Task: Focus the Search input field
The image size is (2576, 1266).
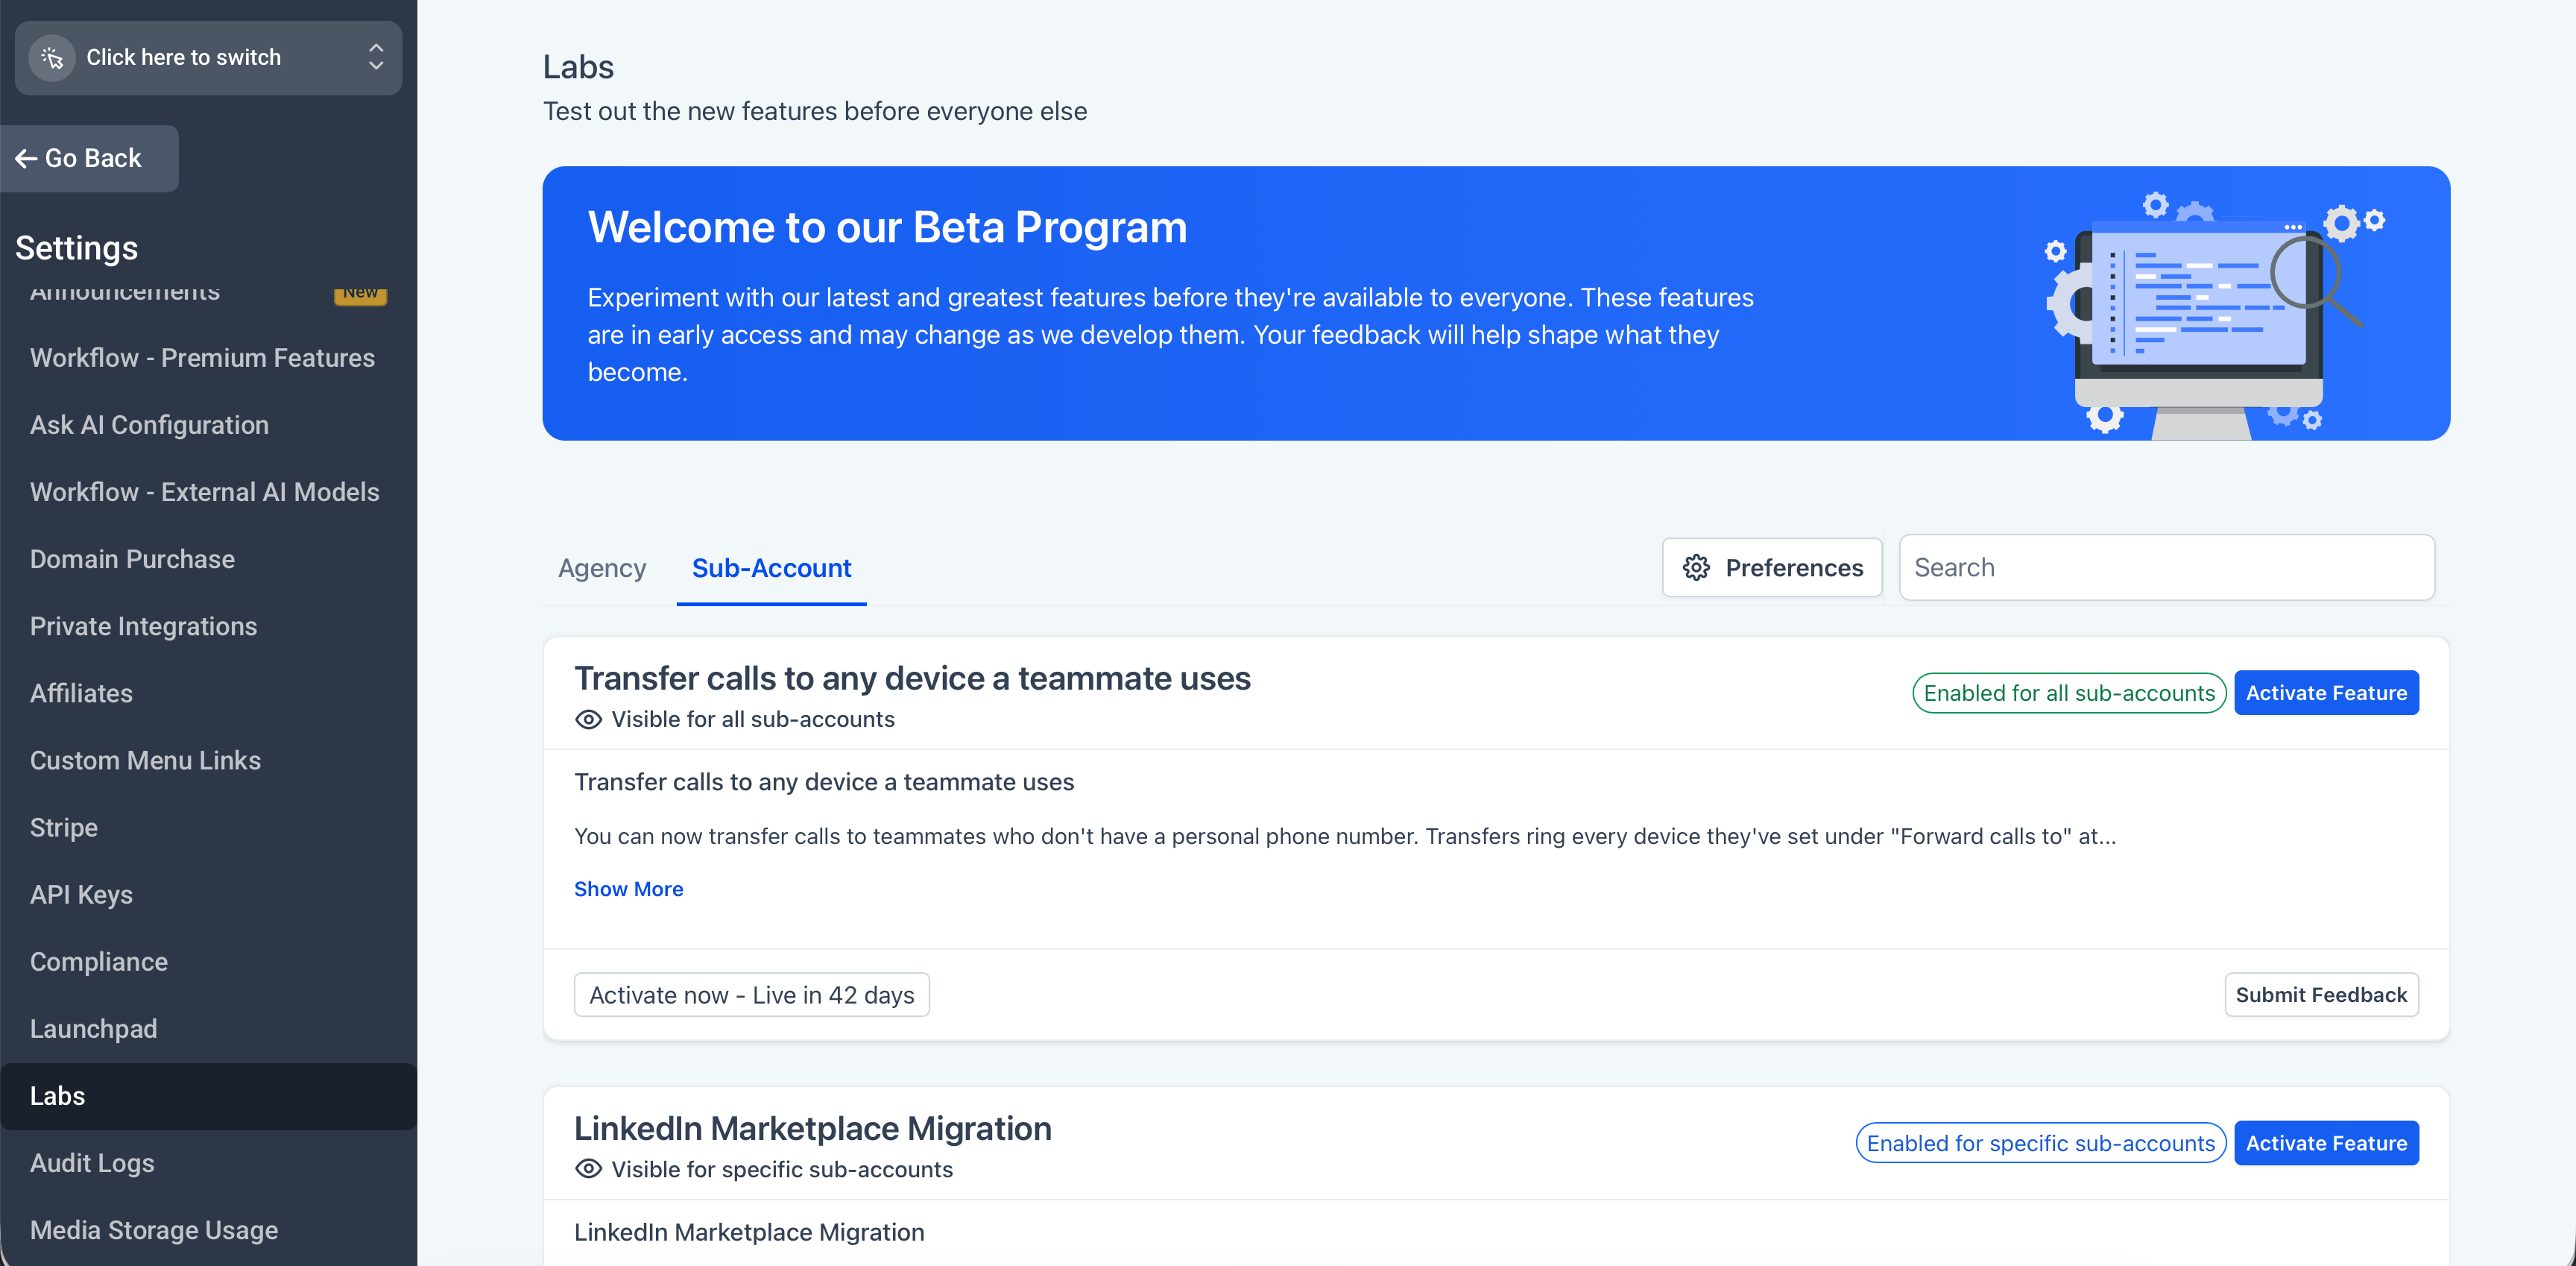Action: [x=2166, y=567]
